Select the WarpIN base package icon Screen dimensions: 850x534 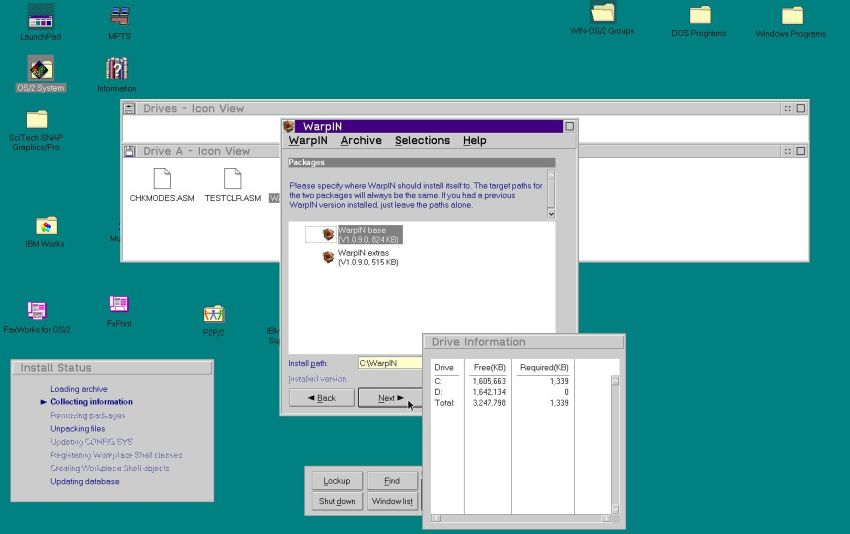tap(328, 234)
